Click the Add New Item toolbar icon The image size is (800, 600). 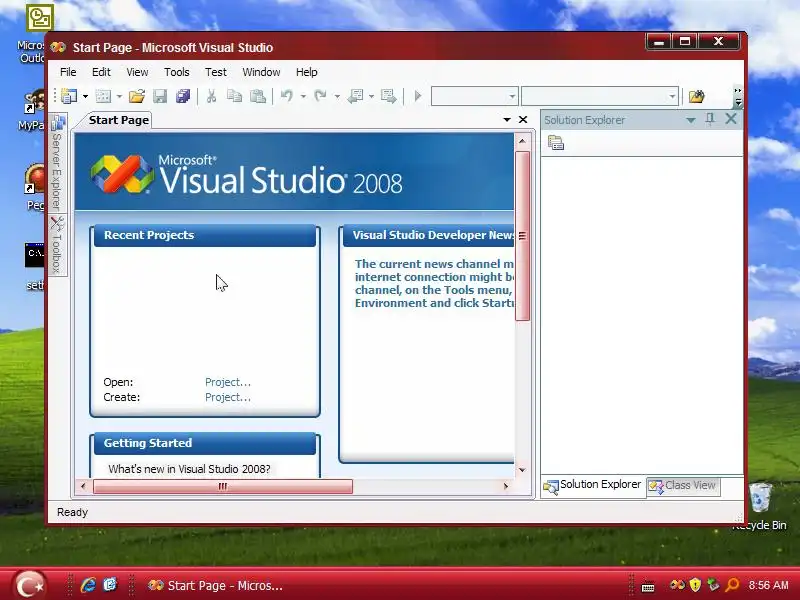[x=103, y=96]
